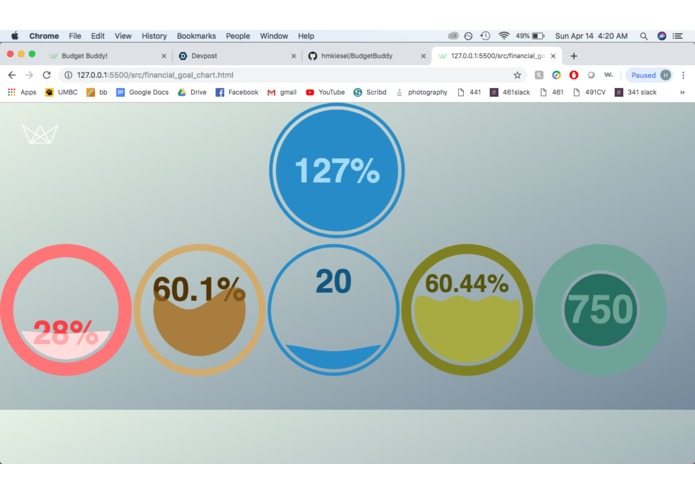Open the Window menu
The image size is (695, 494).
[x=273, y=36]
